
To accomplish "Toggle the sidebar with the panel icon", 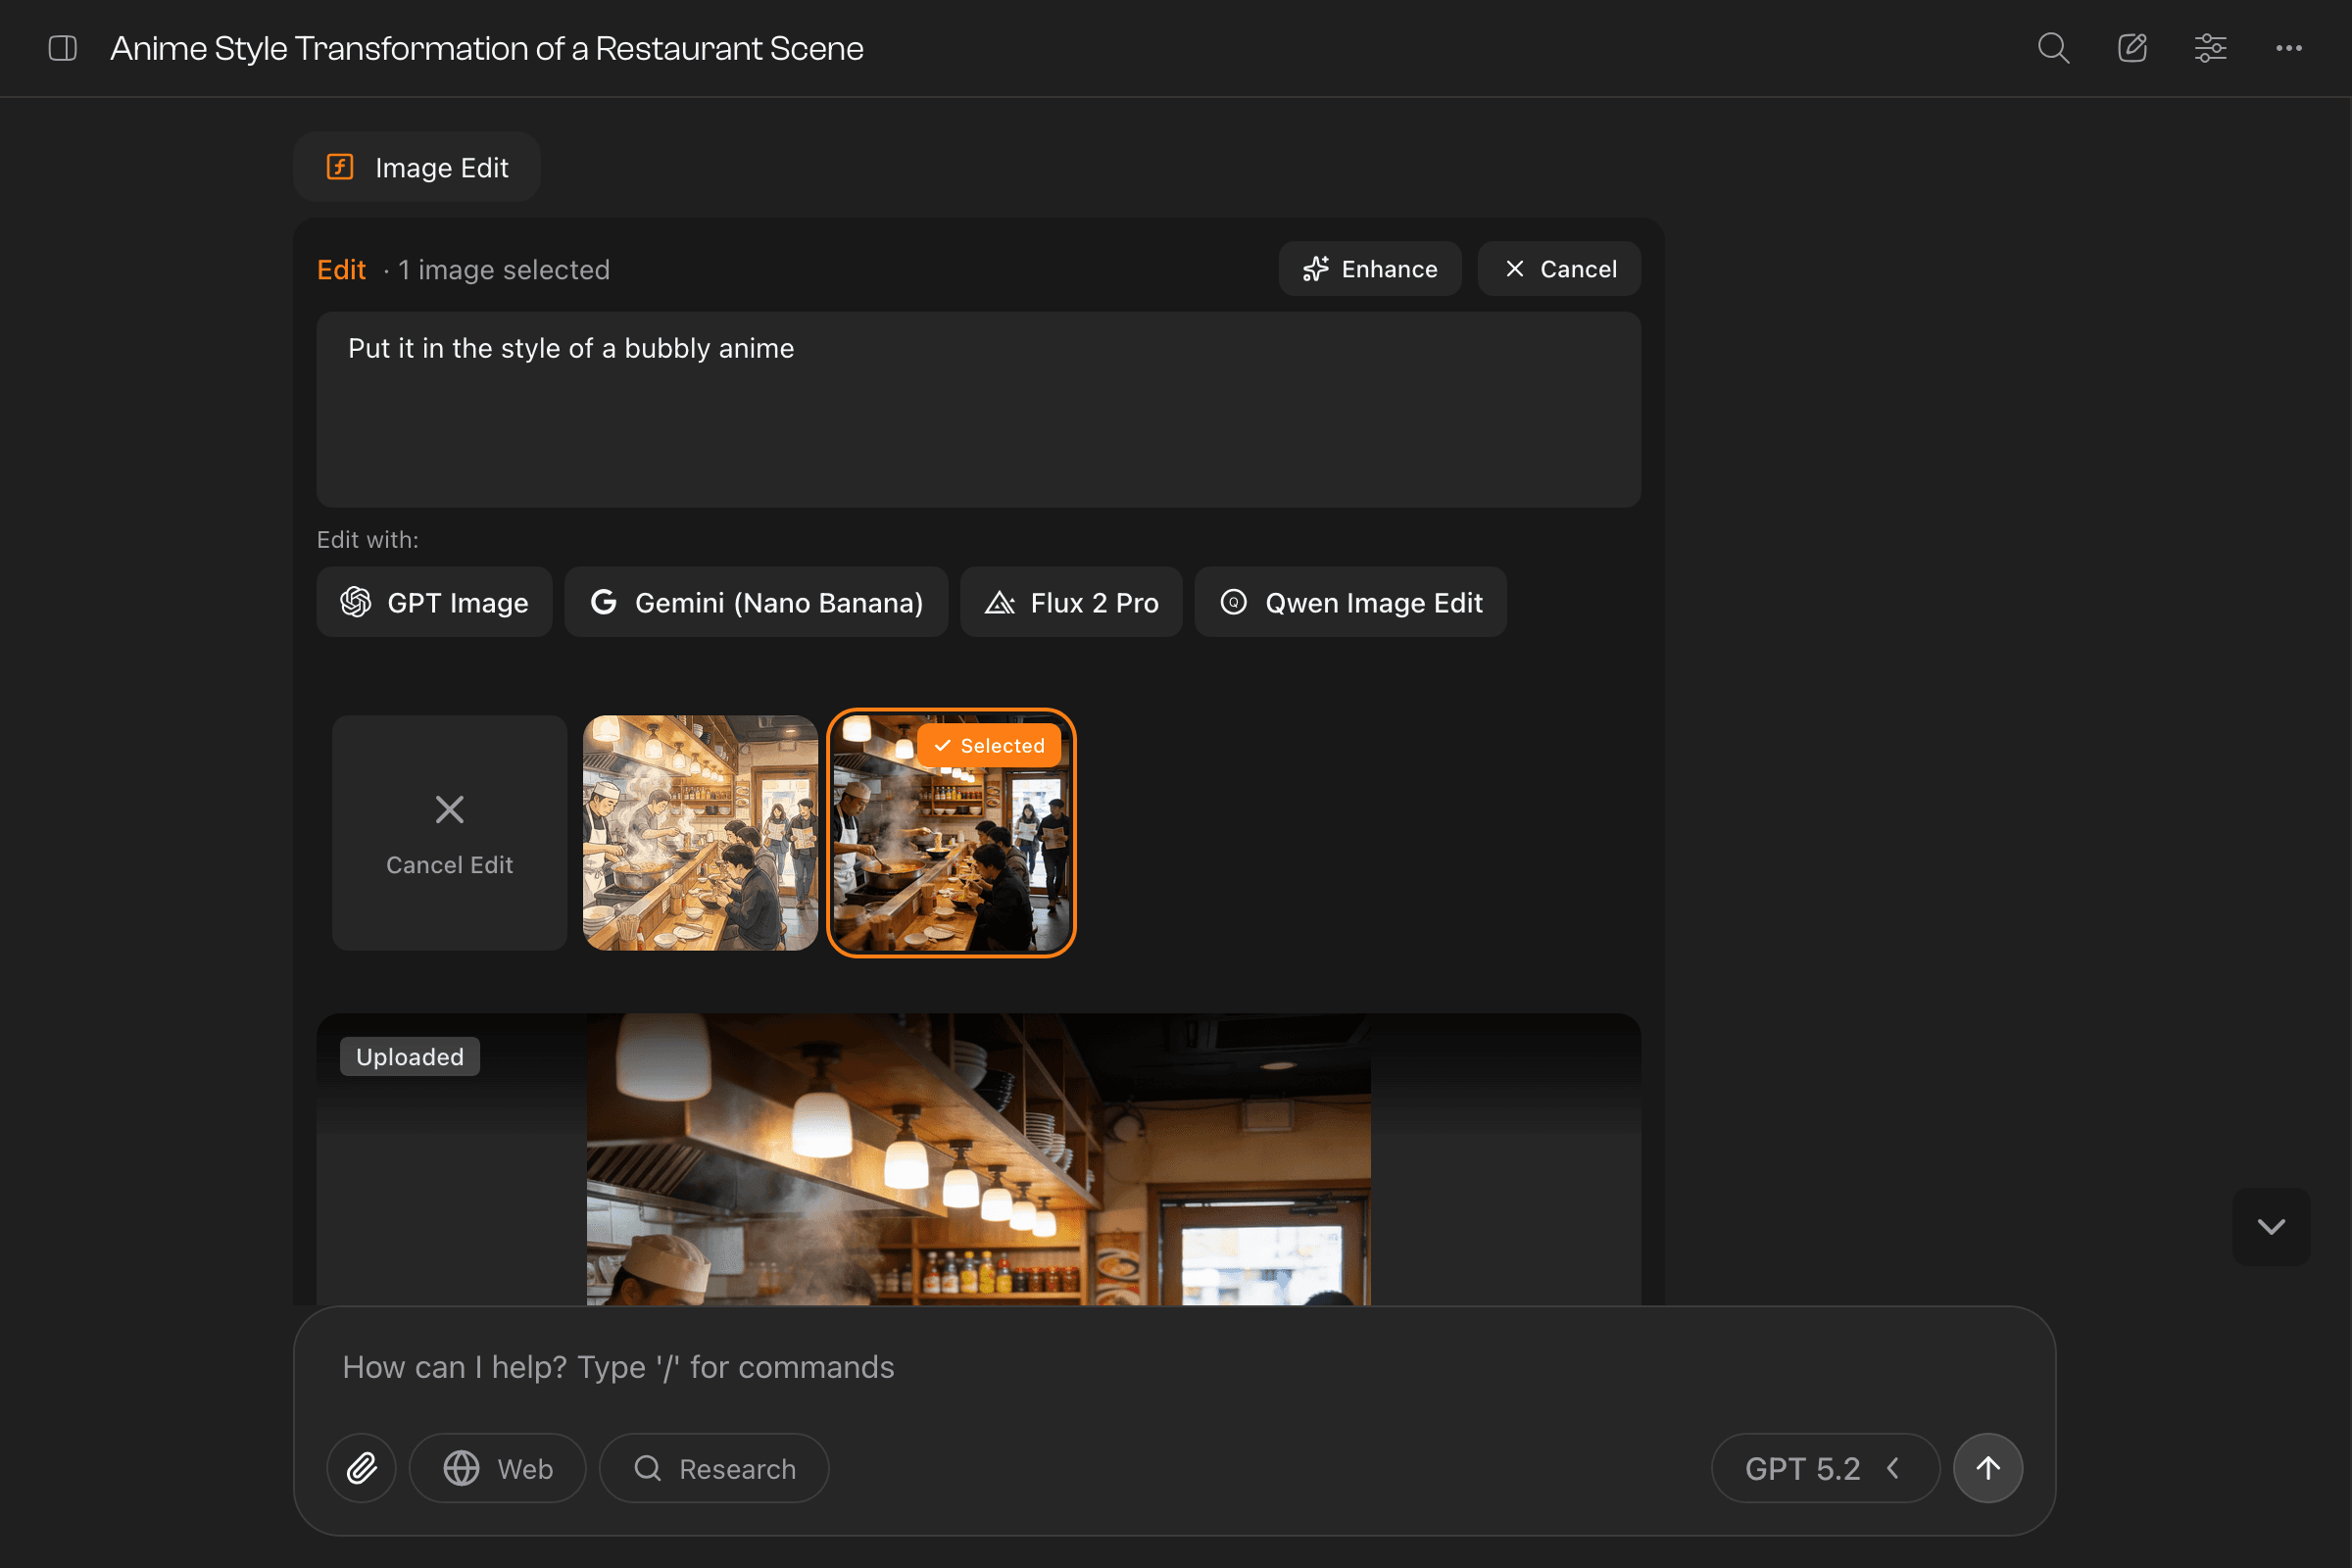I will pos(62,47).
